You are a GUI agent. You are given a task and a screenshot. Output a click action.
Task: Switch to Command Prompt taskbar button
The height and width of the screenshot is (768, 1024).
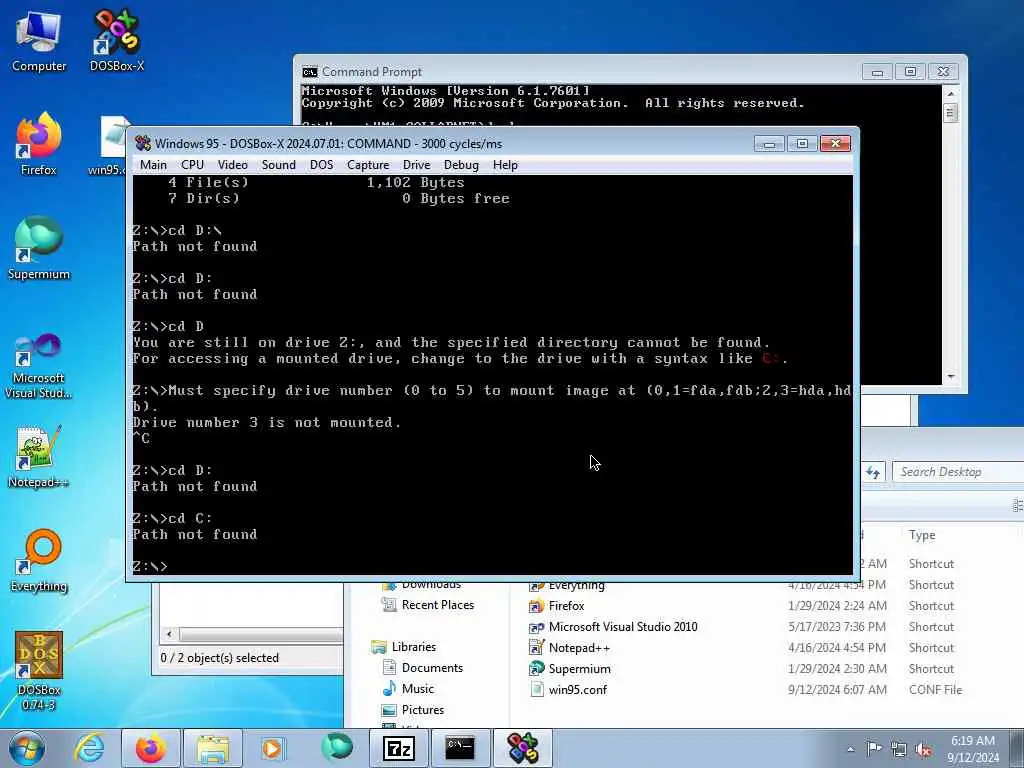click(x=460, y=748)
